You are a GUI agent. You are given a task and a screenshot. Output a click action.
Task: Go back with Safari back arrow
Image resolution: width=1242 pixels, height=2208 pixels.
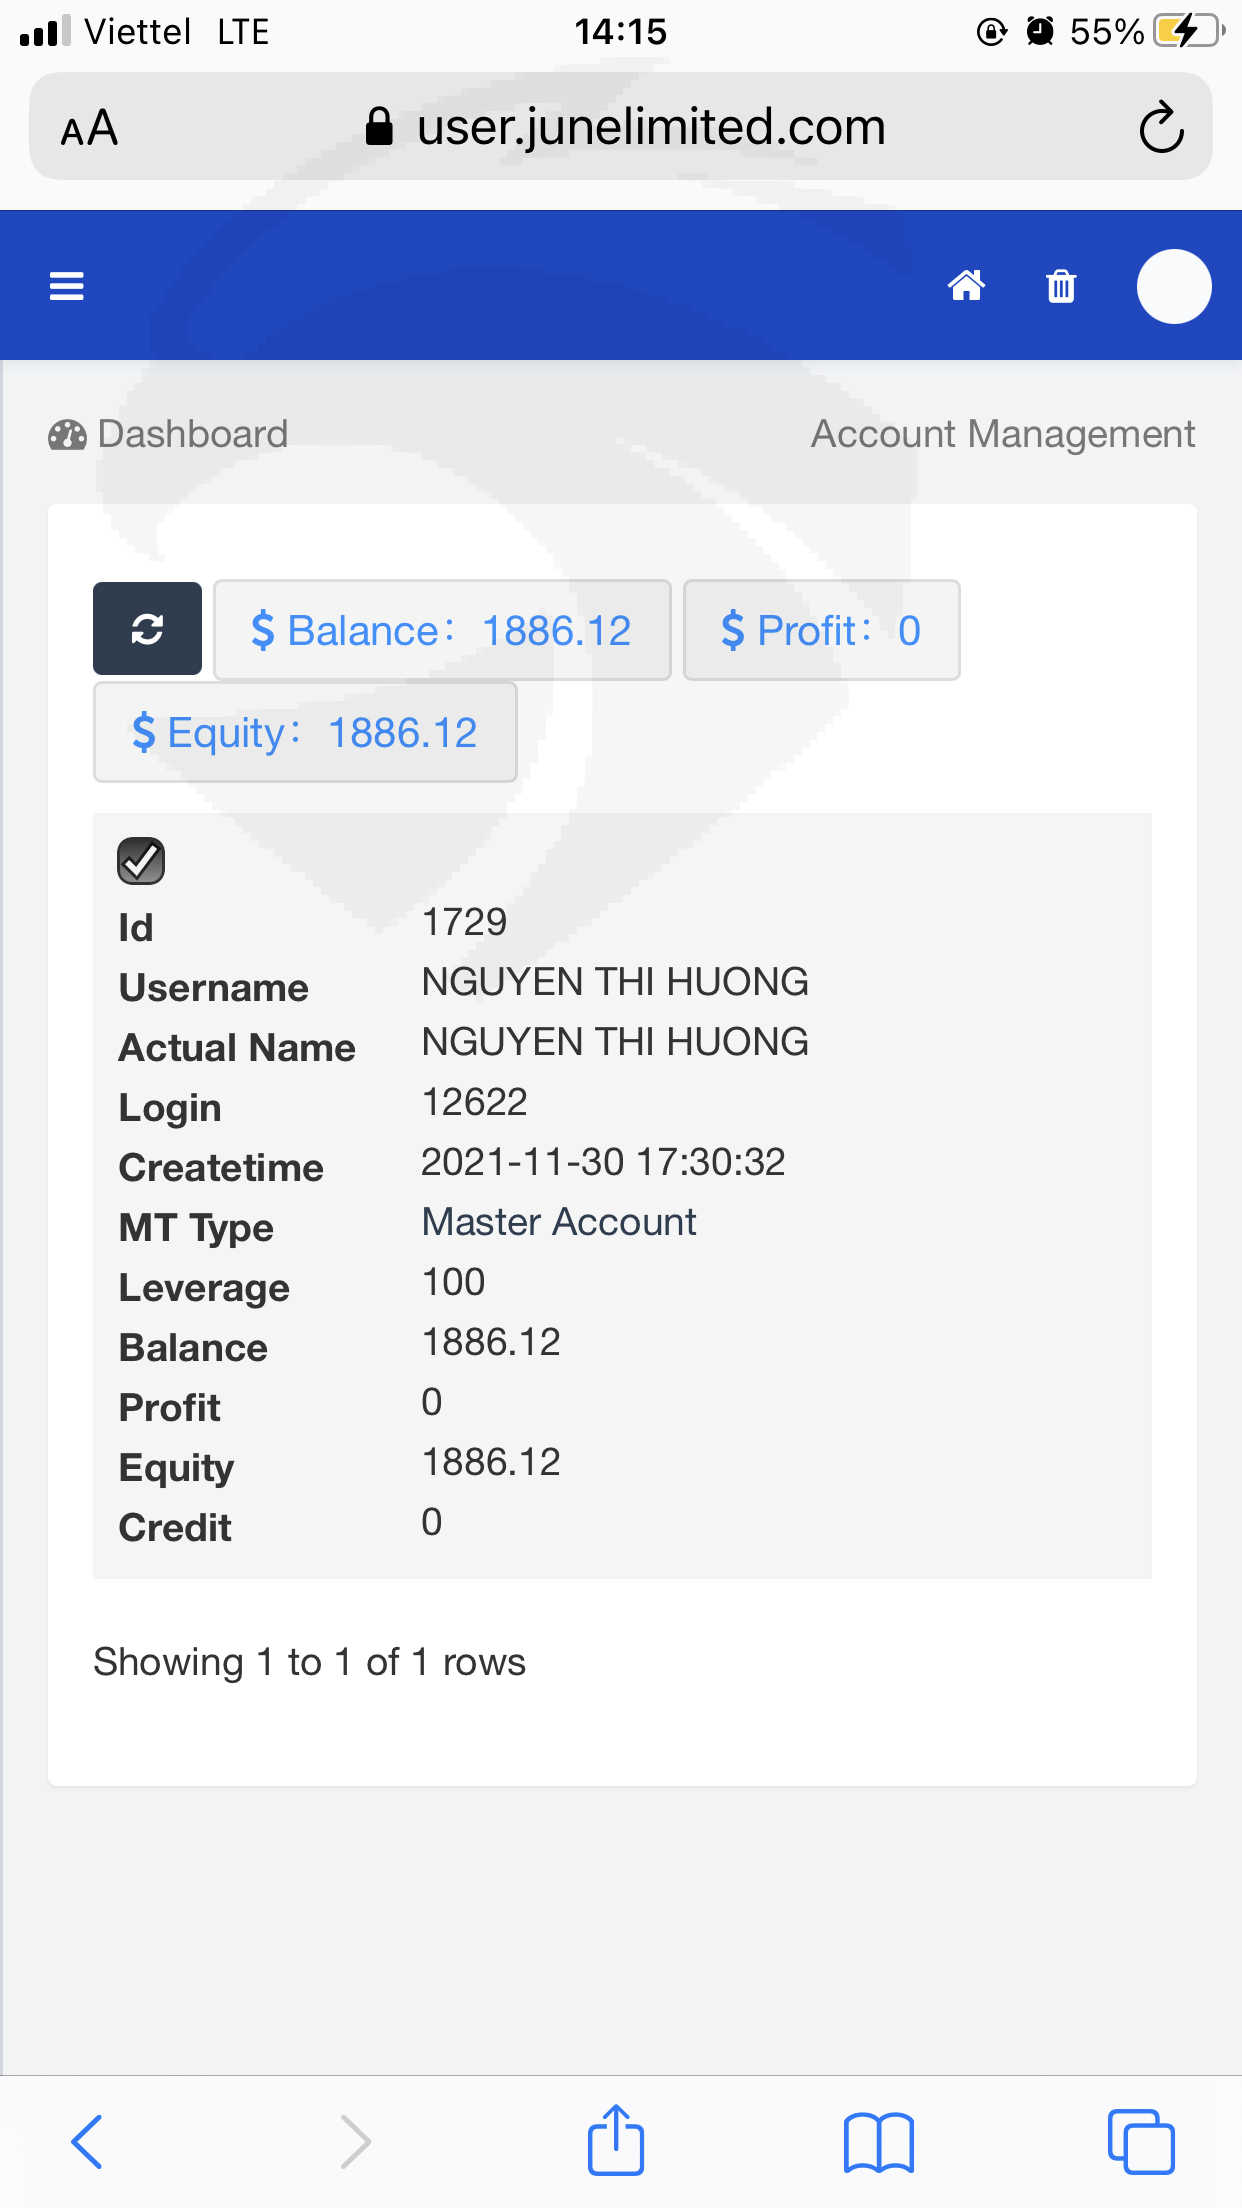pyautogui.click(x=86, y=2142)
